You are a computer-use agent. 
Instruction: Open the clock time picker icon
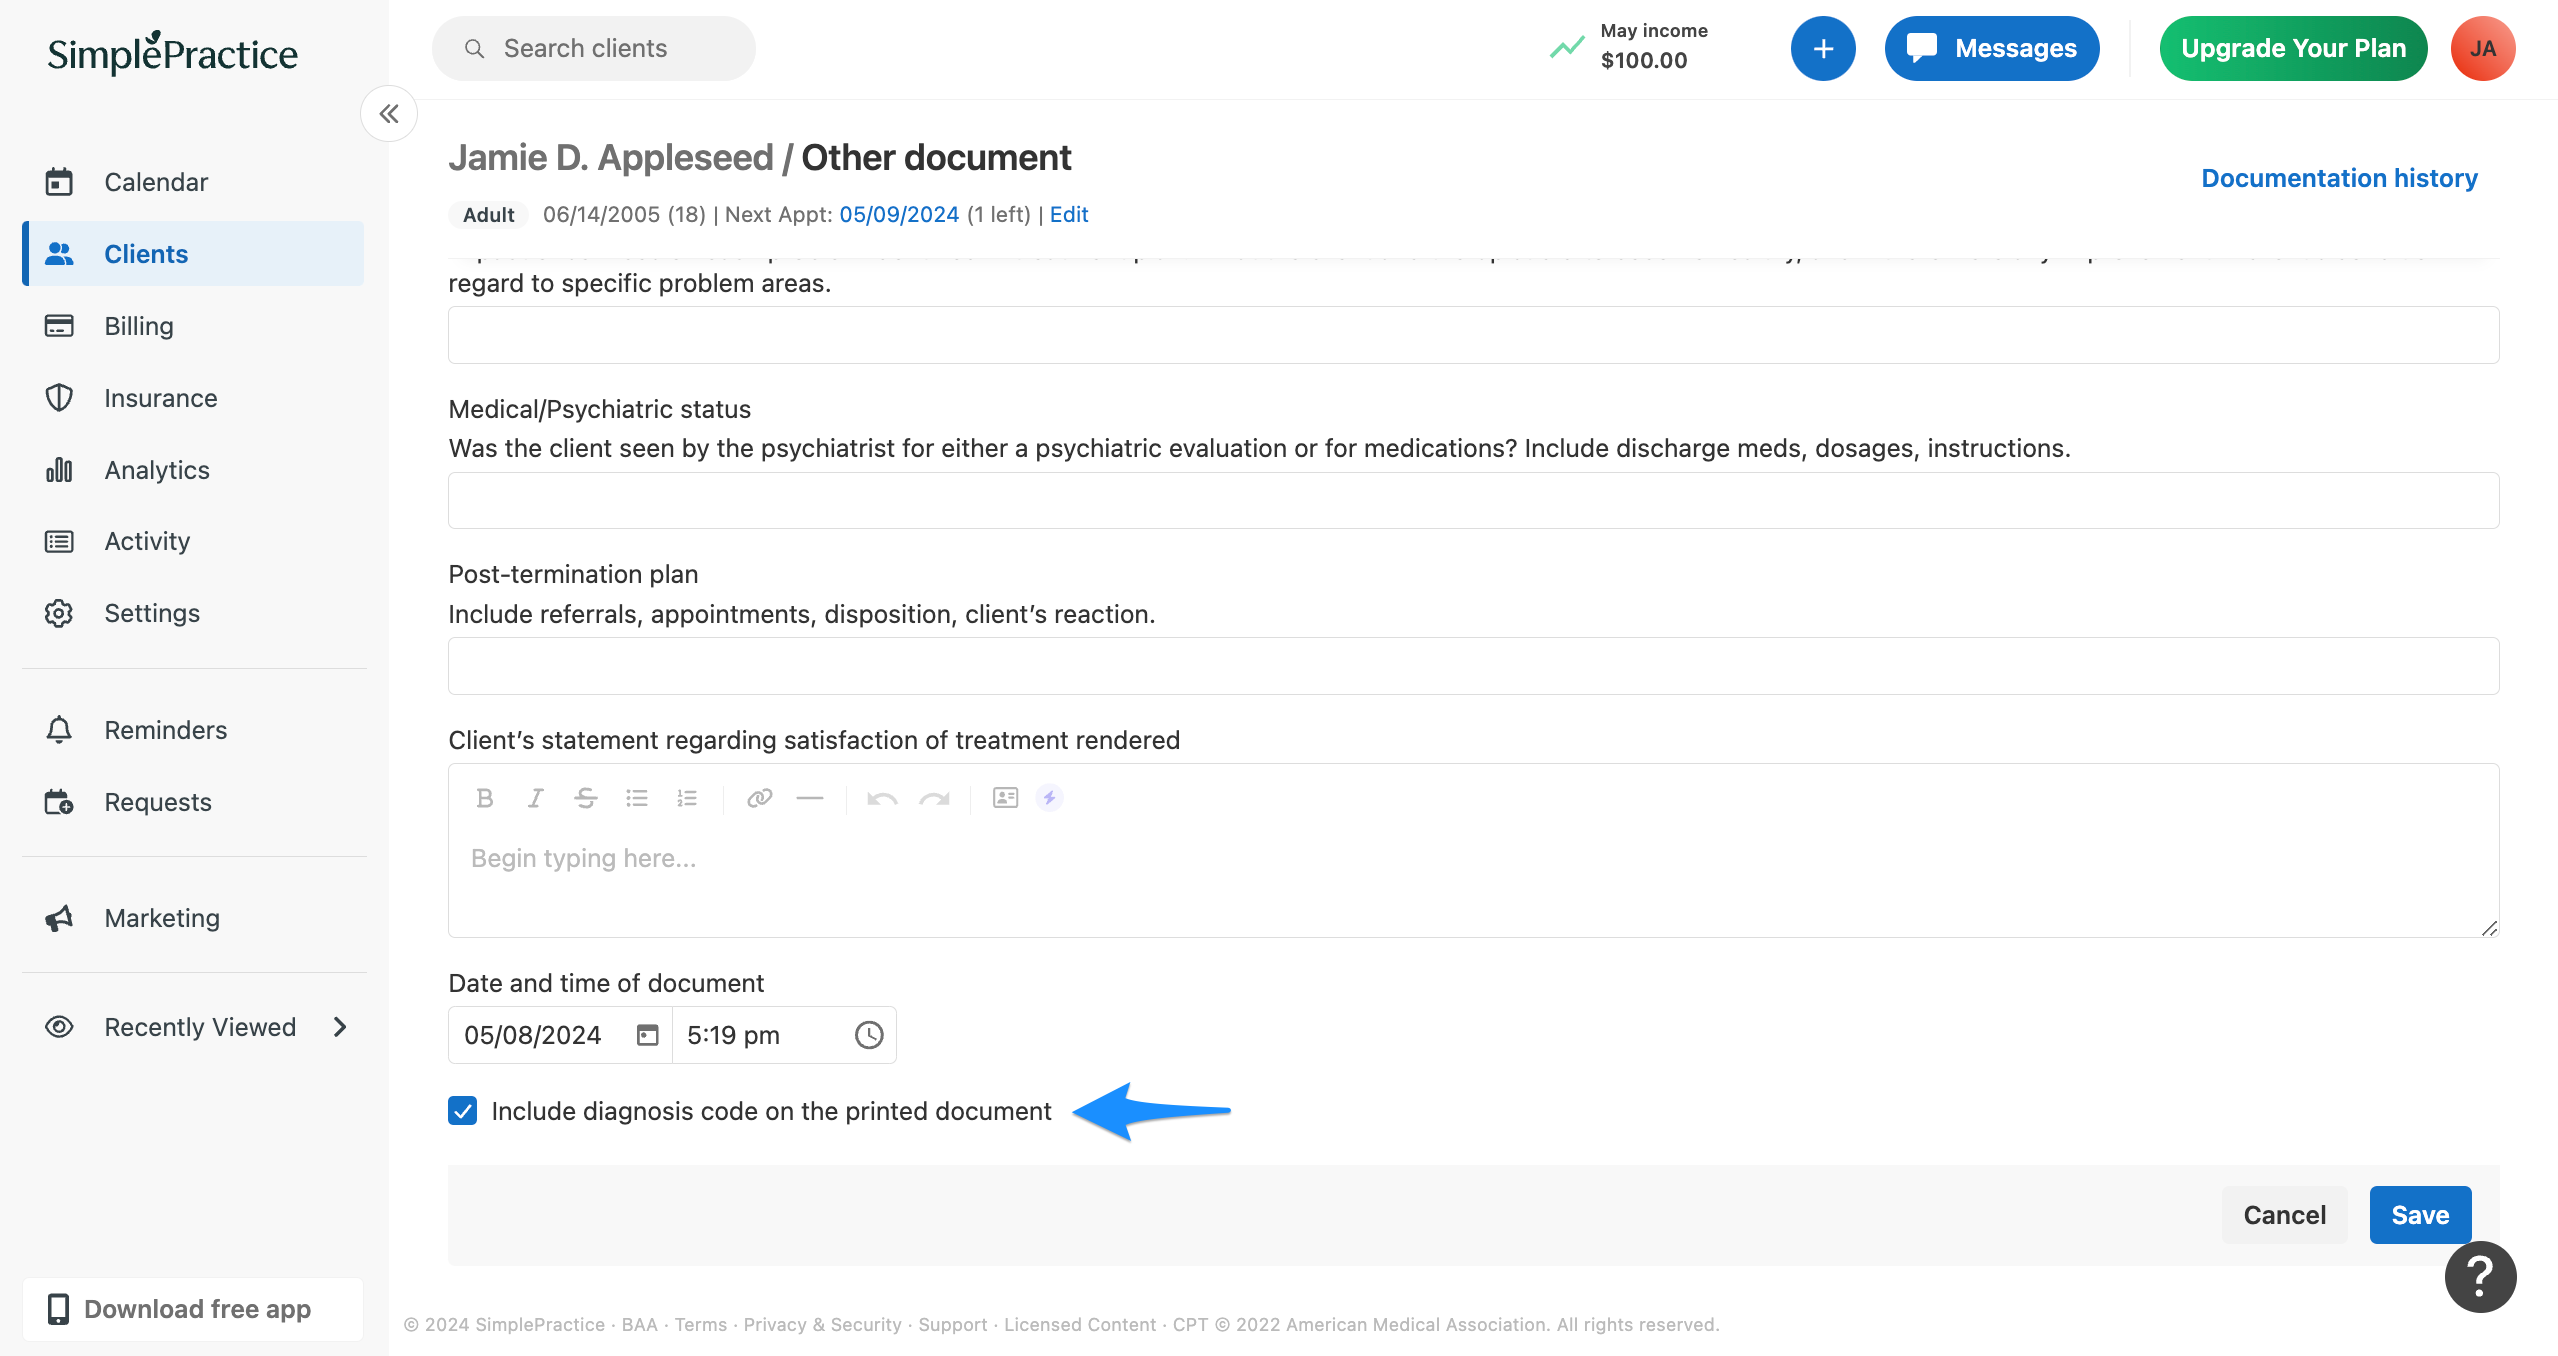[869, 1035]
